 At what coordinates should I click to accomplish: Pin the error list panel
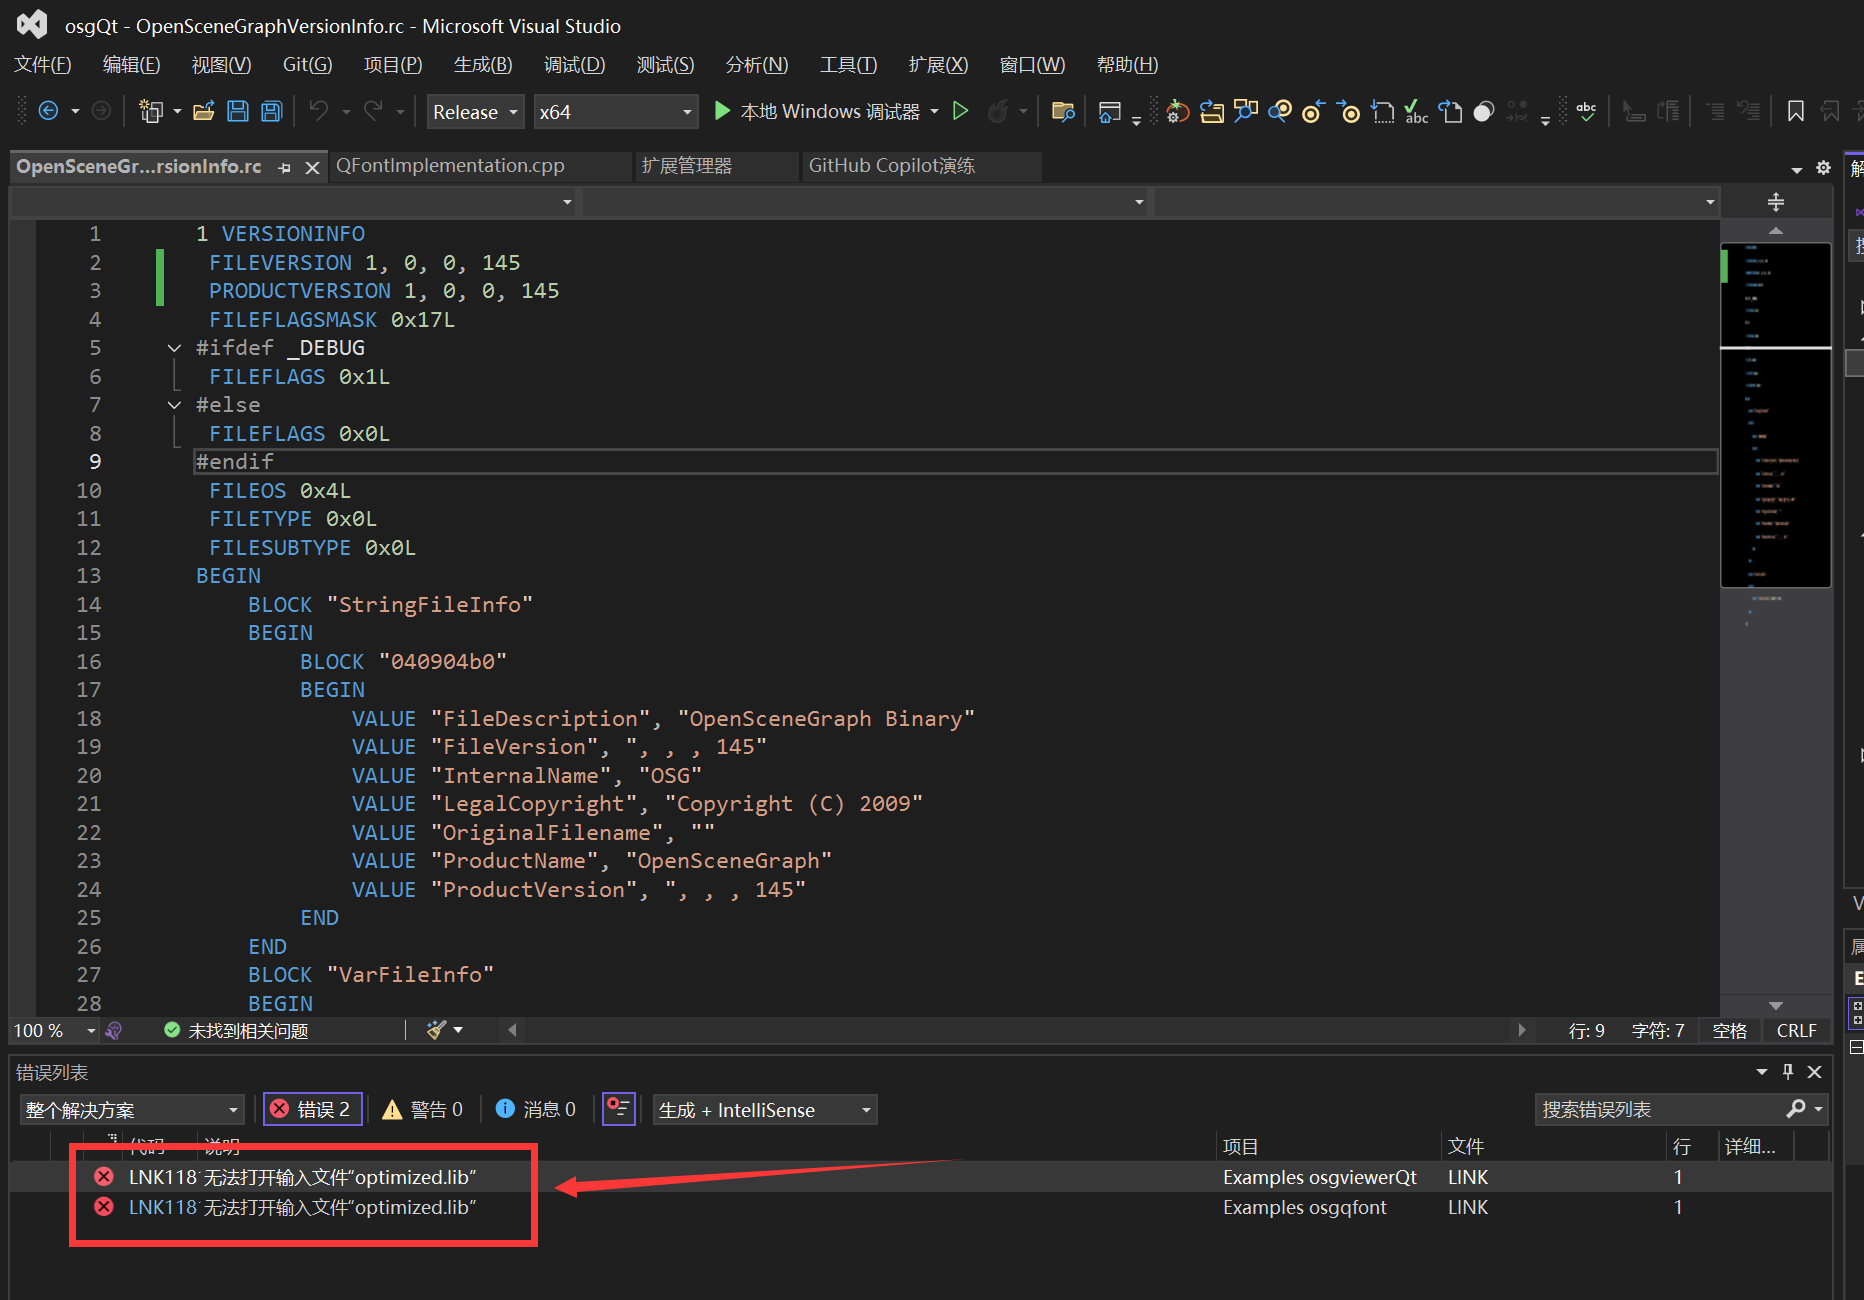(x=1788, y=1072)
